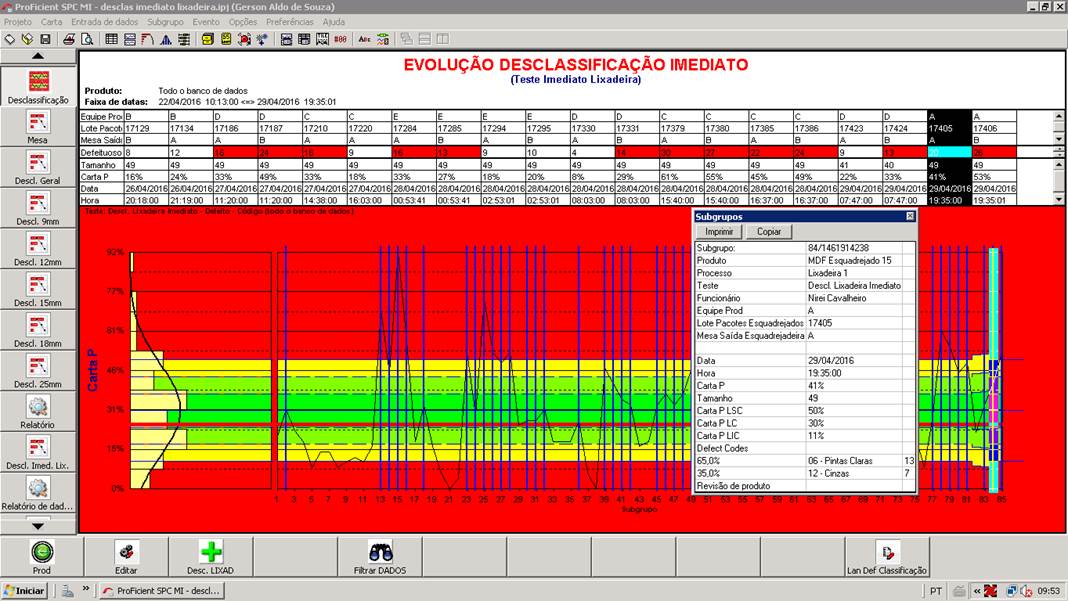Image resolution: width=1068 pixels, height=601 pixels.
Task: Click the blue histogram distribution toolbar icon
Action: click(x=166, y=40)
